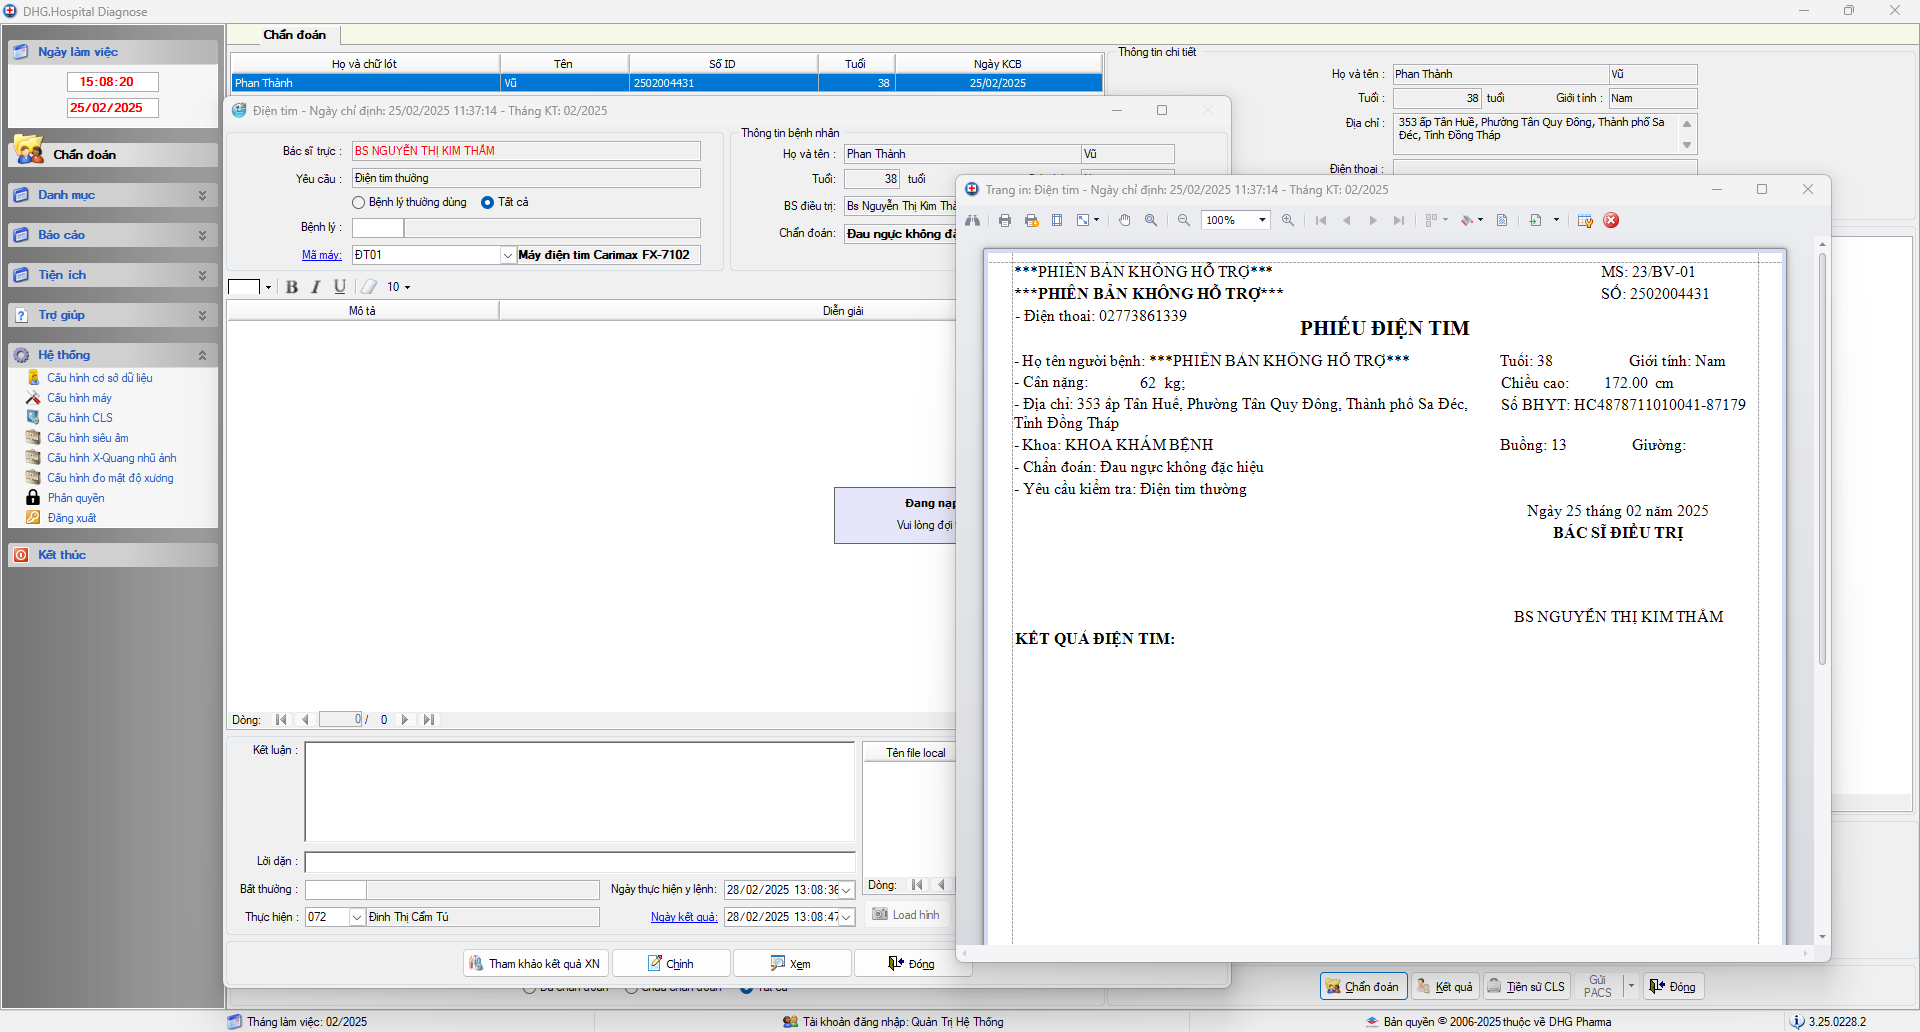Screen dimensions: 1920x1032
Task: Toggle Italic in the description editor
Action: 316,287
